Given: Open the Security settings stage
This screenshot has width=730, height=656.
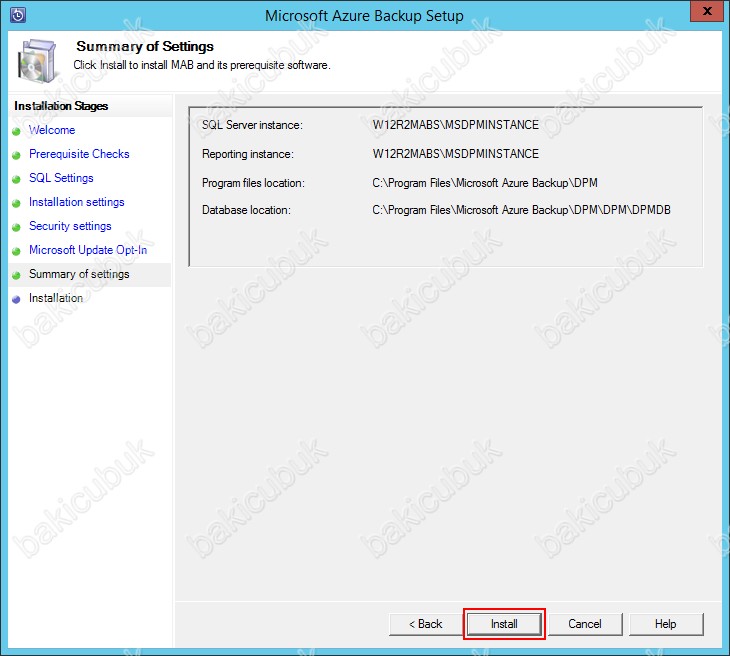Looking at the screenshot, I should 70,226.
